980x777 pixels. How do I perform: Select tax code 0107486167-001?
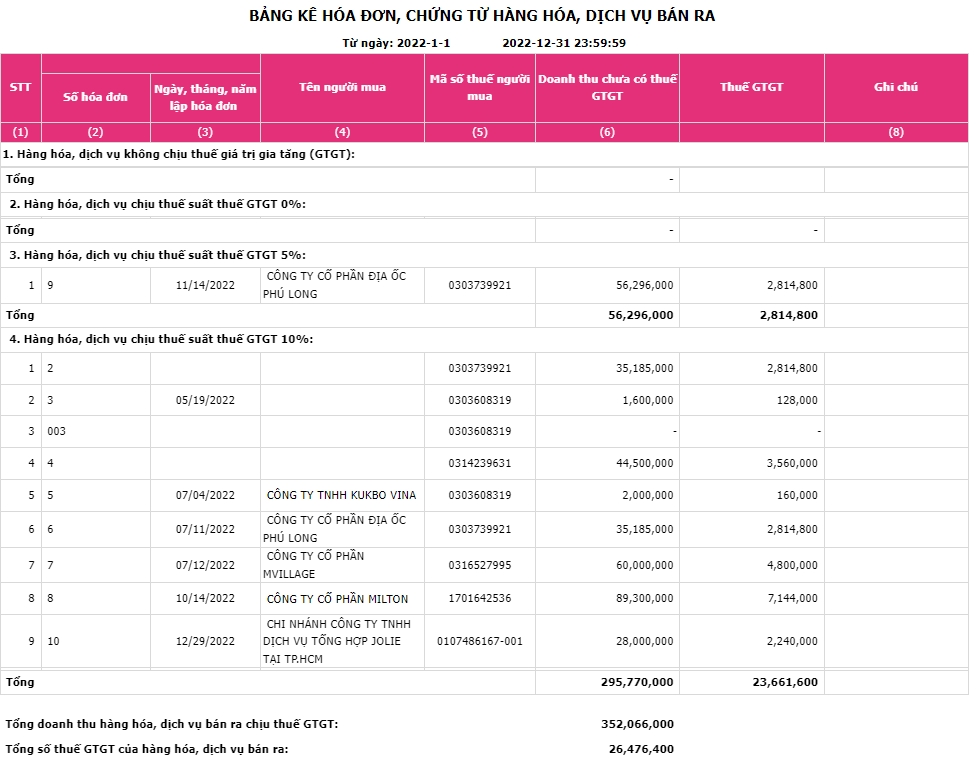click(x=479, y=641)
